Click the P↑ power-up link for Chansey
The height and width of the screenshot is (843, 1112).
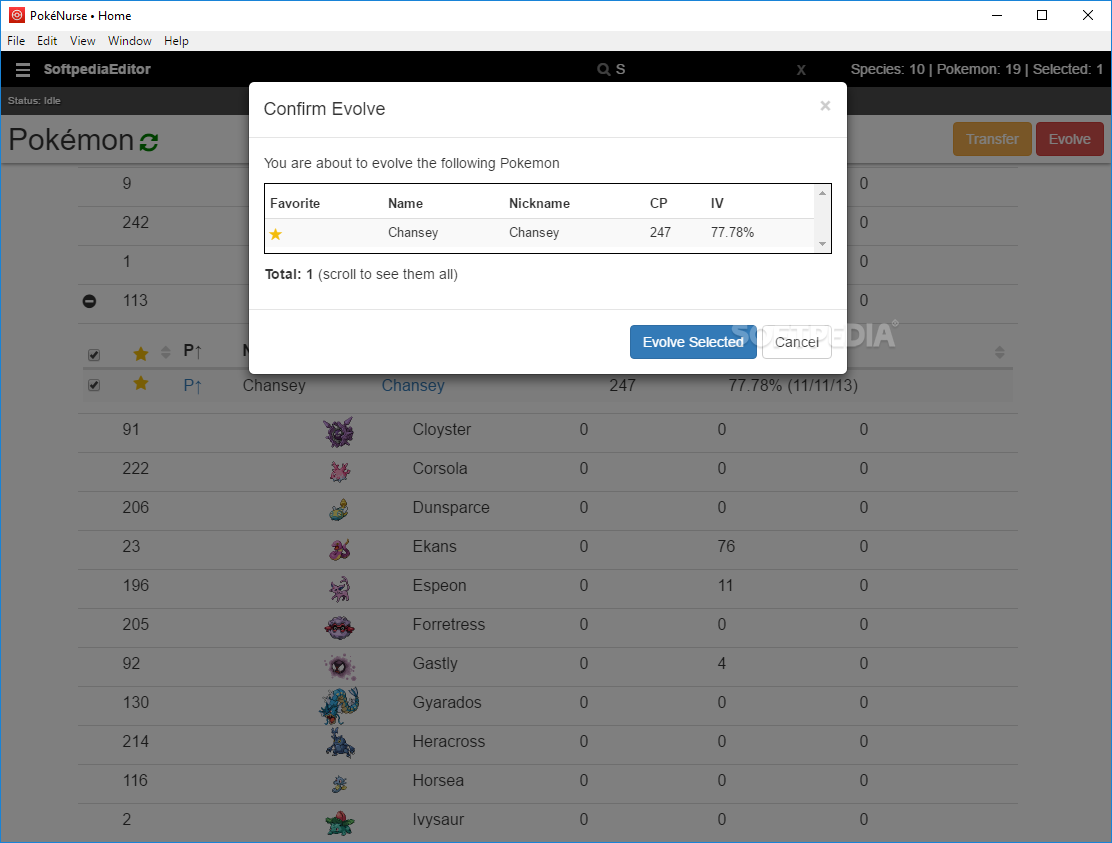click(x=192, y=386)
